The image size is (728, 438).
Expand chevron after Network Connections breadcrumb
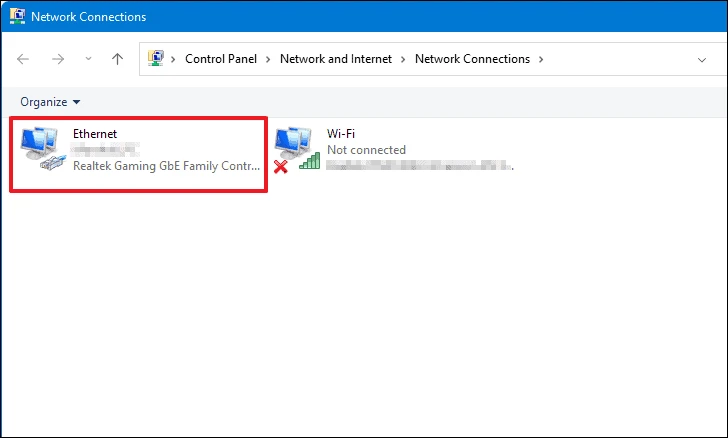541,59
